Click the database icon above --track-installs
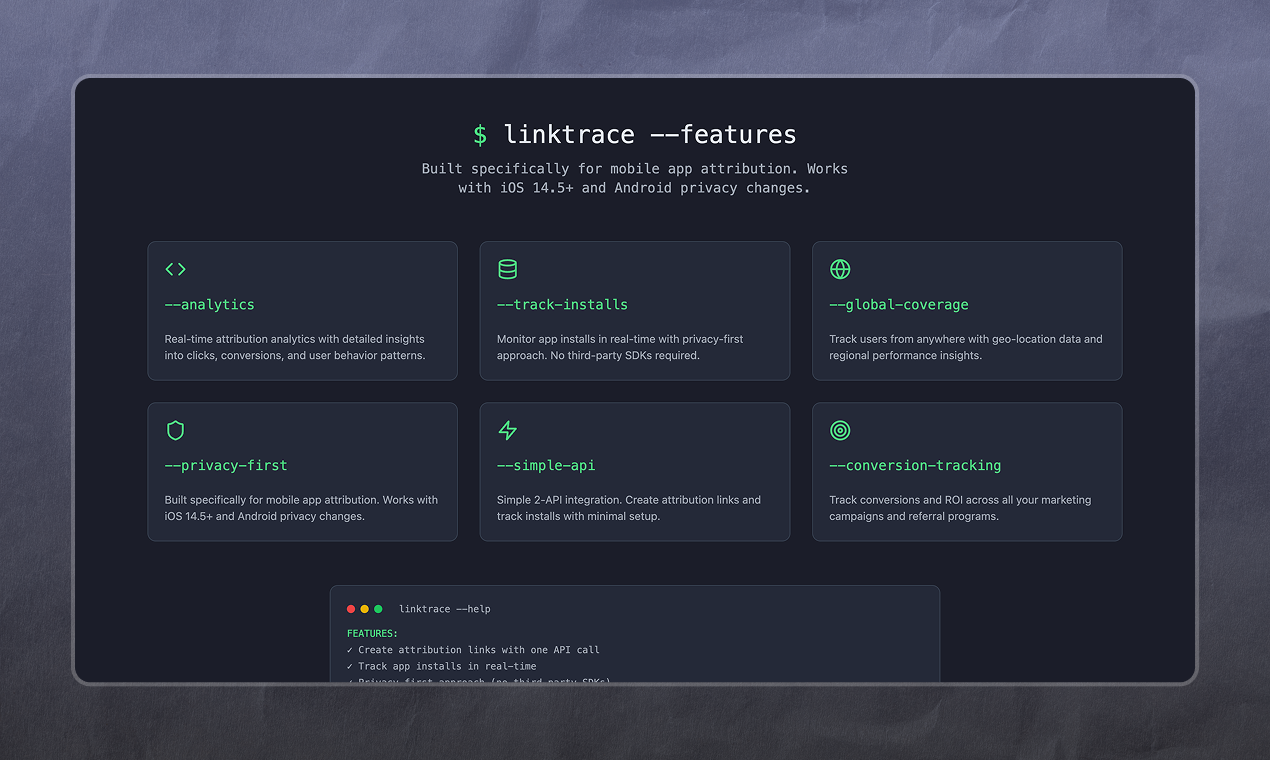The height and width of the screenshot is (760, 1270). click(507, 269)
